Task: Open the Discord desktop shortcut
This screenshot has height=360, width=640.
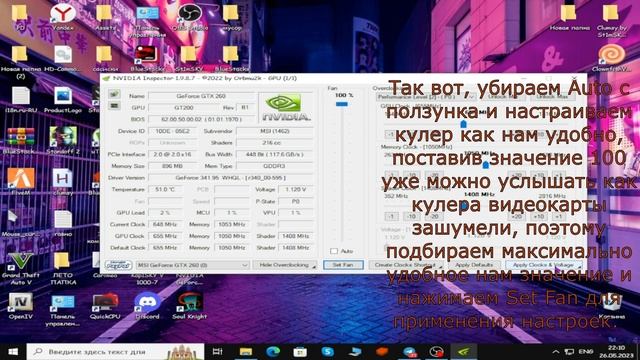Action: (147, 306)
